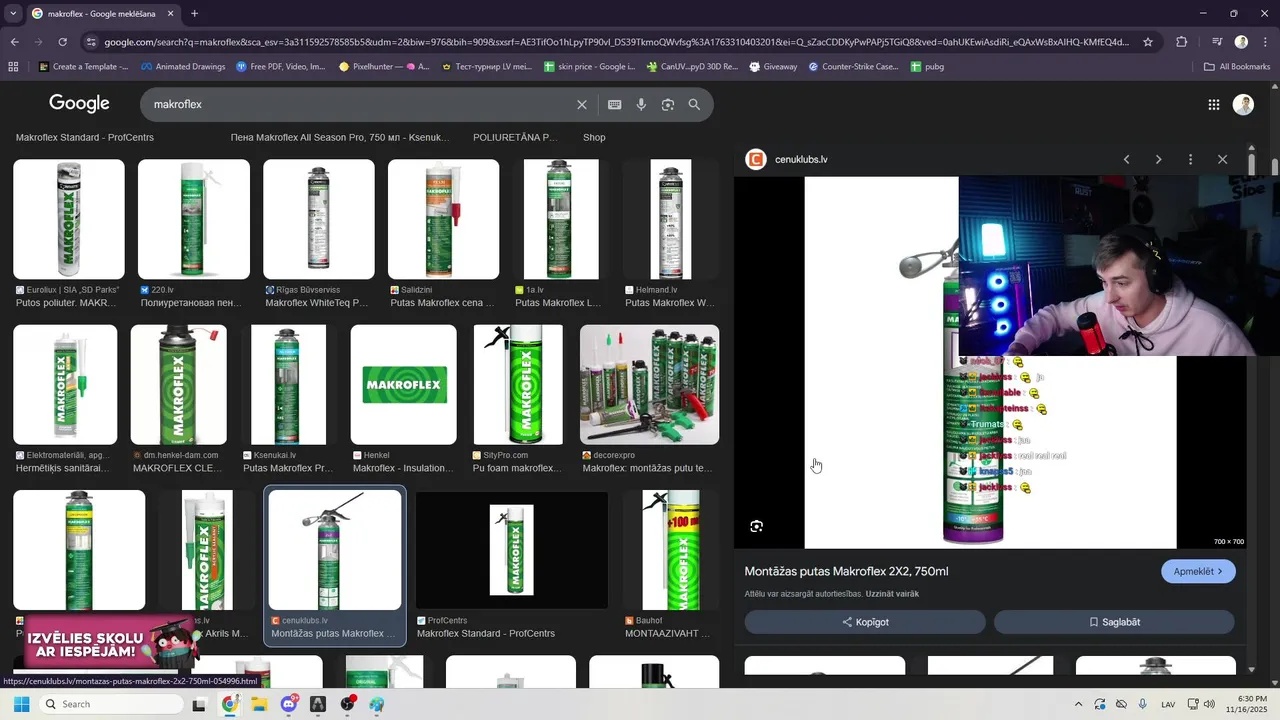Click the Saglabāt save button

click(x=1114, y=622)
